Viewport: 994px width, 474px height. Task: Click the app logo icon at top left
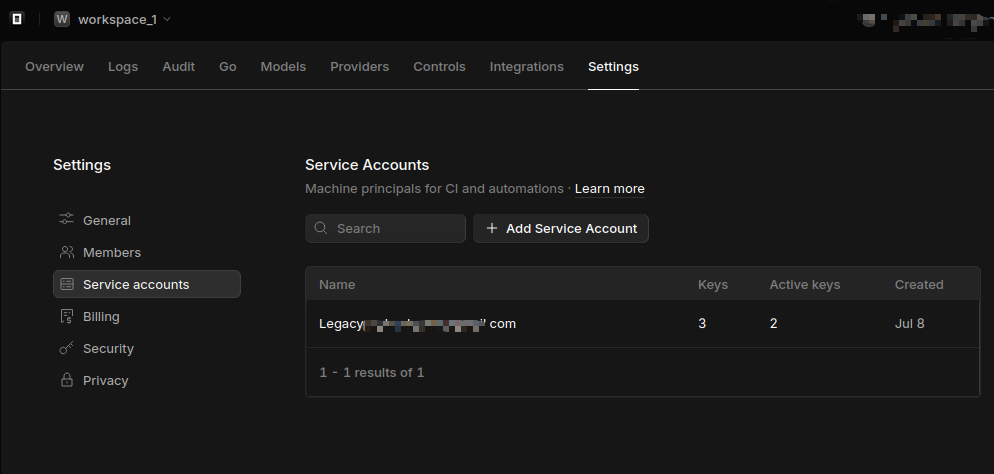coord(17,19)
